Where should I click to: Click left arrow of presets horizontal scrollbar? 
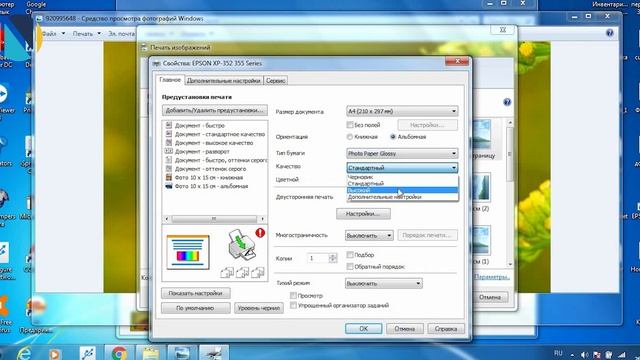click(x=167, y=219)
